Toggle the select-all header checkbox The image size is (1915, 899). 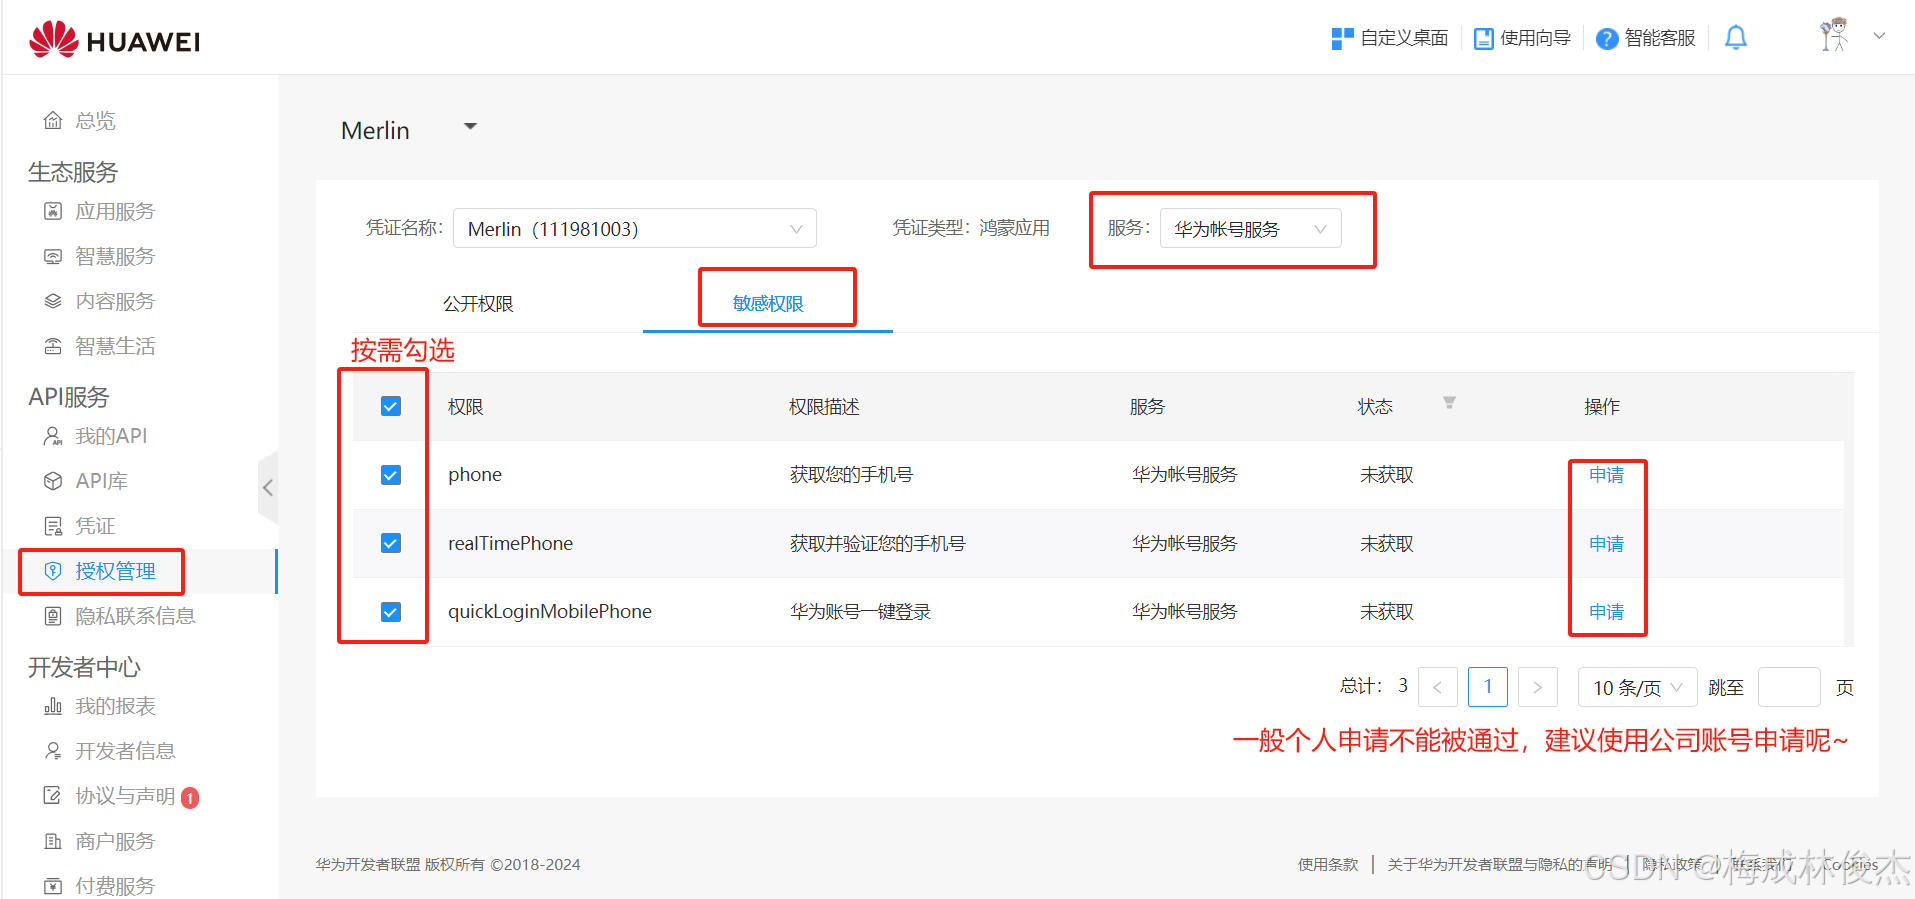click(x=391, y=406)
